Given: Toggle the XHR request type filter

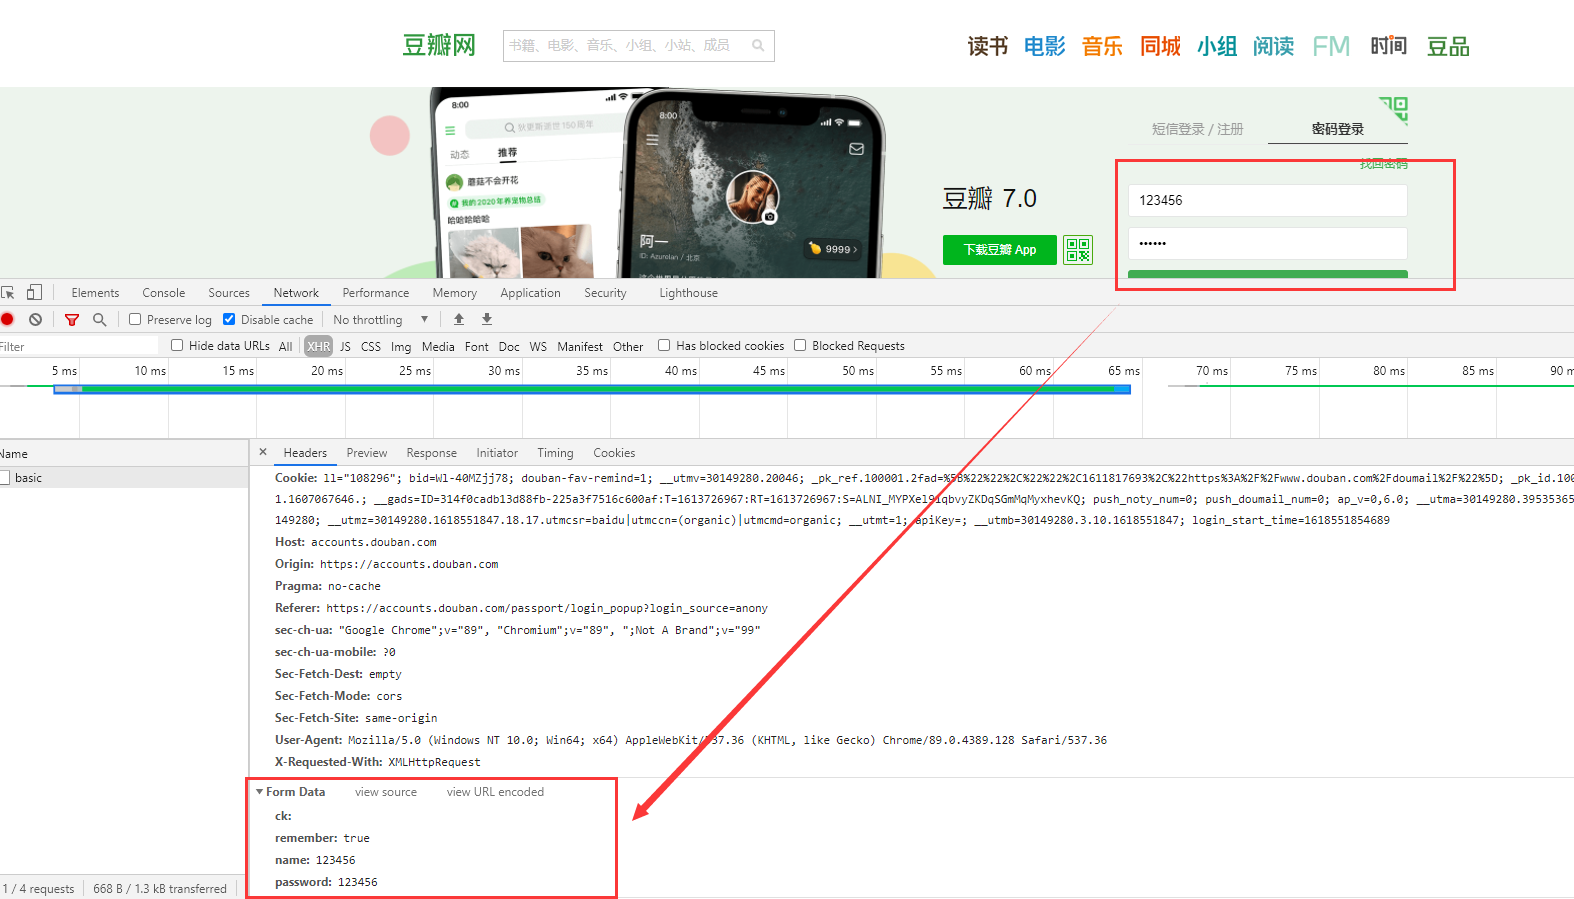Looking at the screenshot, I should [x=319, y=347].
